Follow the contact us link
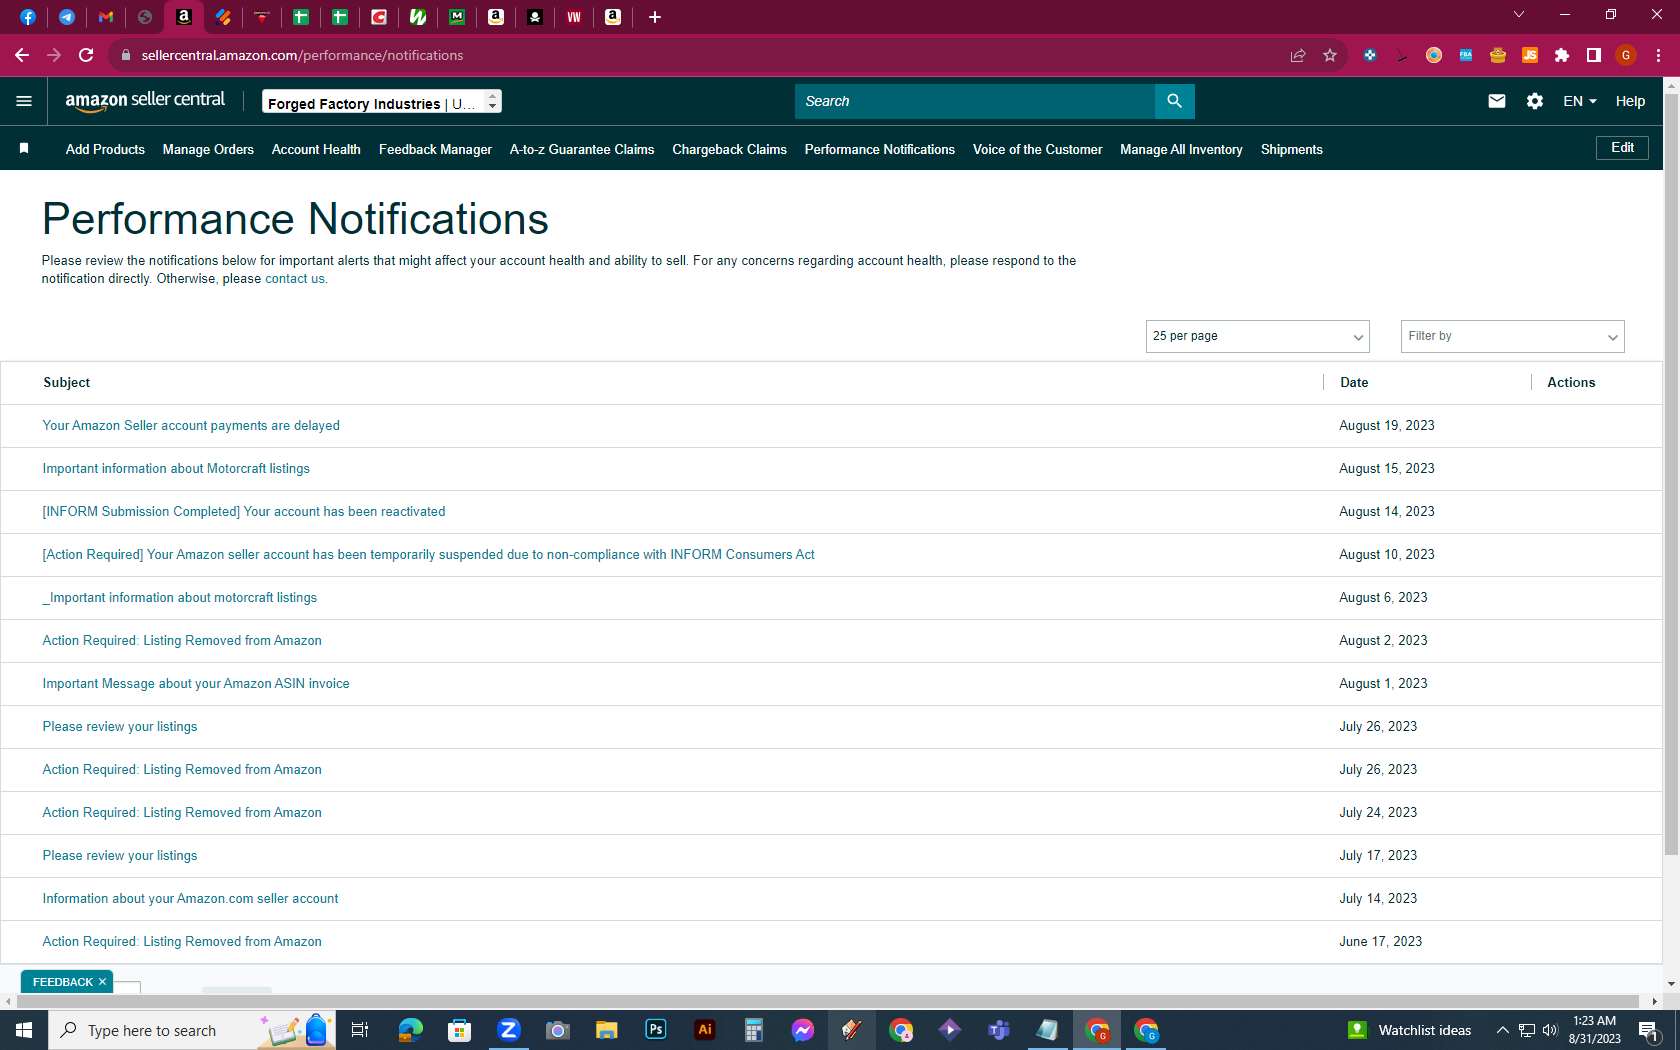This screenshot has height=1050, width=1680. 294,279
